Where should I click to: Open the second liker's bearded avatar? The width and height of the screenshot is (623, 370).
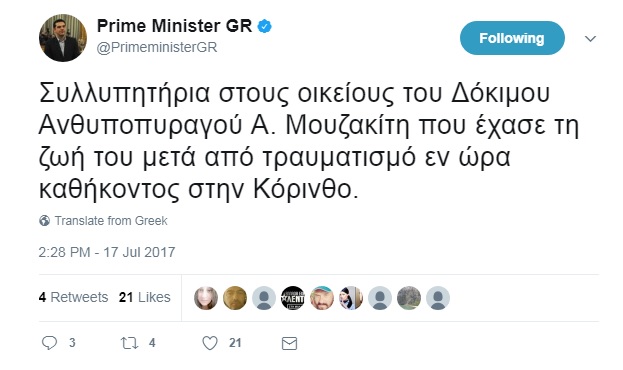(235, 298)
